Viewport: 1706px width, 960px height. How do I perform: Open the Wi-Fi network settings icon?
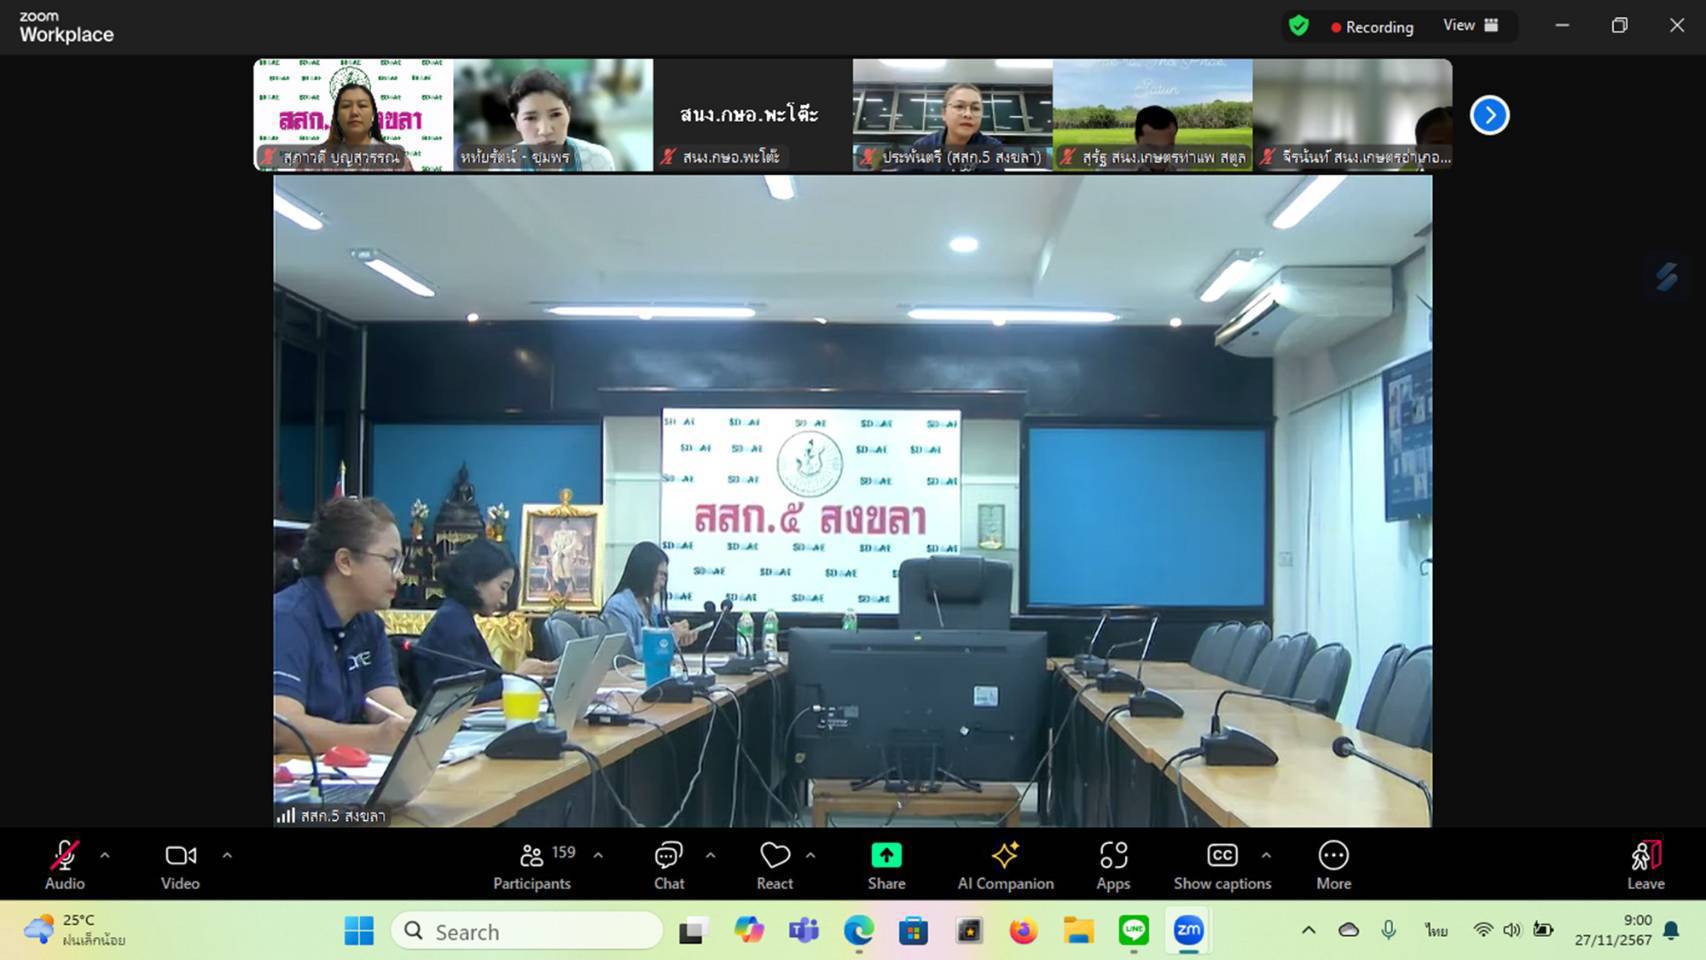pyautogui.click(x=1483, y=930)
